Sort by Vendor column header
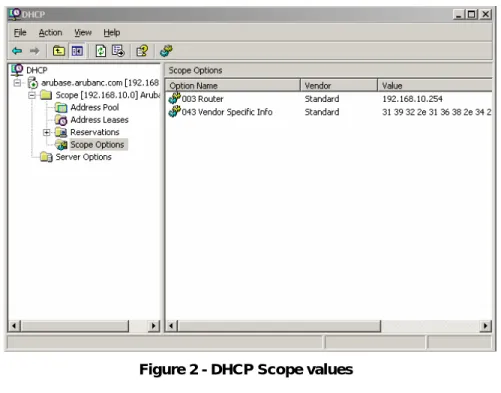Screen dimensions: 501x393 pyautogui.click(x=339, y=86)
